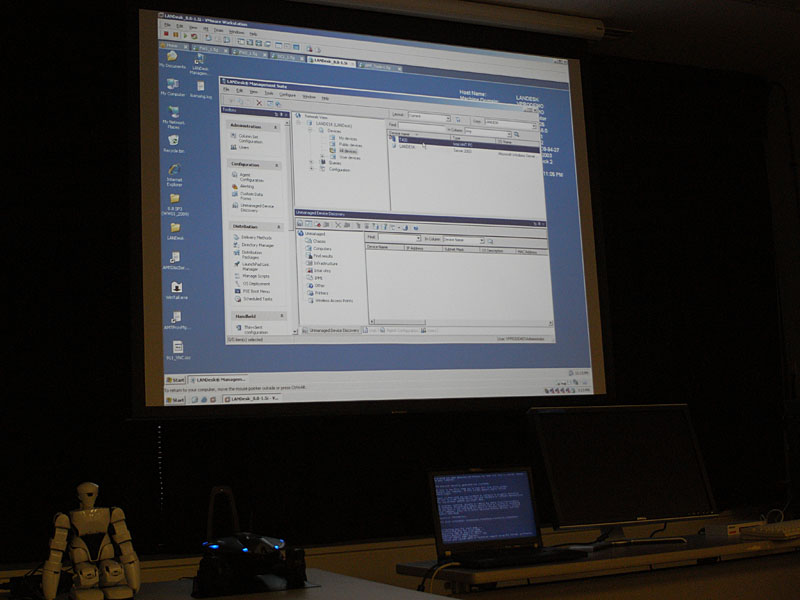Open My Documents desktop icon
Screen dimensions: 800x600
(x=172, y=59)
